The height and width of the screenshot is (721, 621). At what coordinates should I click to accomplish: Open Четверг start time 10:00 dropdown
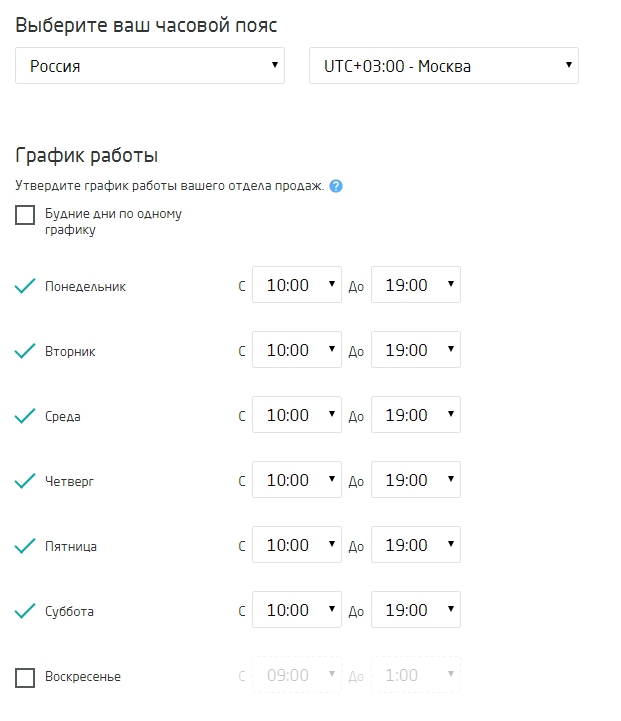(297, 480)
